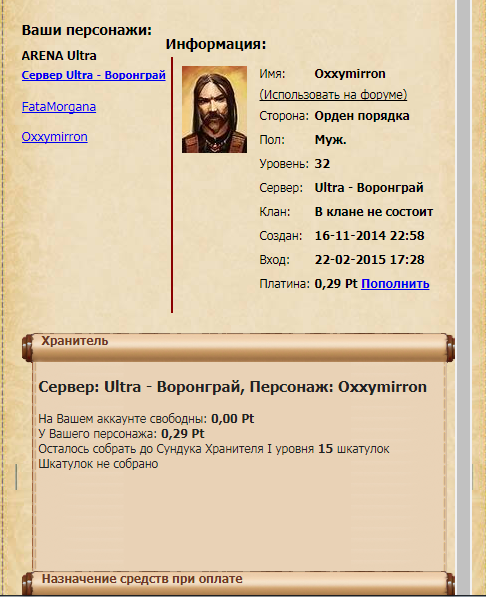This screenshot has width=486, height=597.
Task: Expand Назначение средств при оплате section
Action: (238, 583)
